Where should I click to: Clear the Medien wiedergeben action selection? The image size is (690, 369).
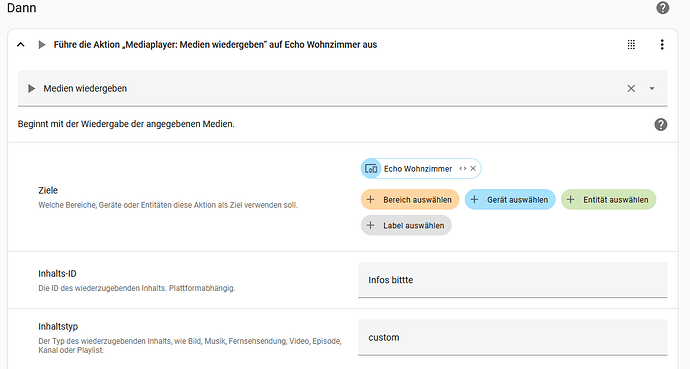pos(631,88)
